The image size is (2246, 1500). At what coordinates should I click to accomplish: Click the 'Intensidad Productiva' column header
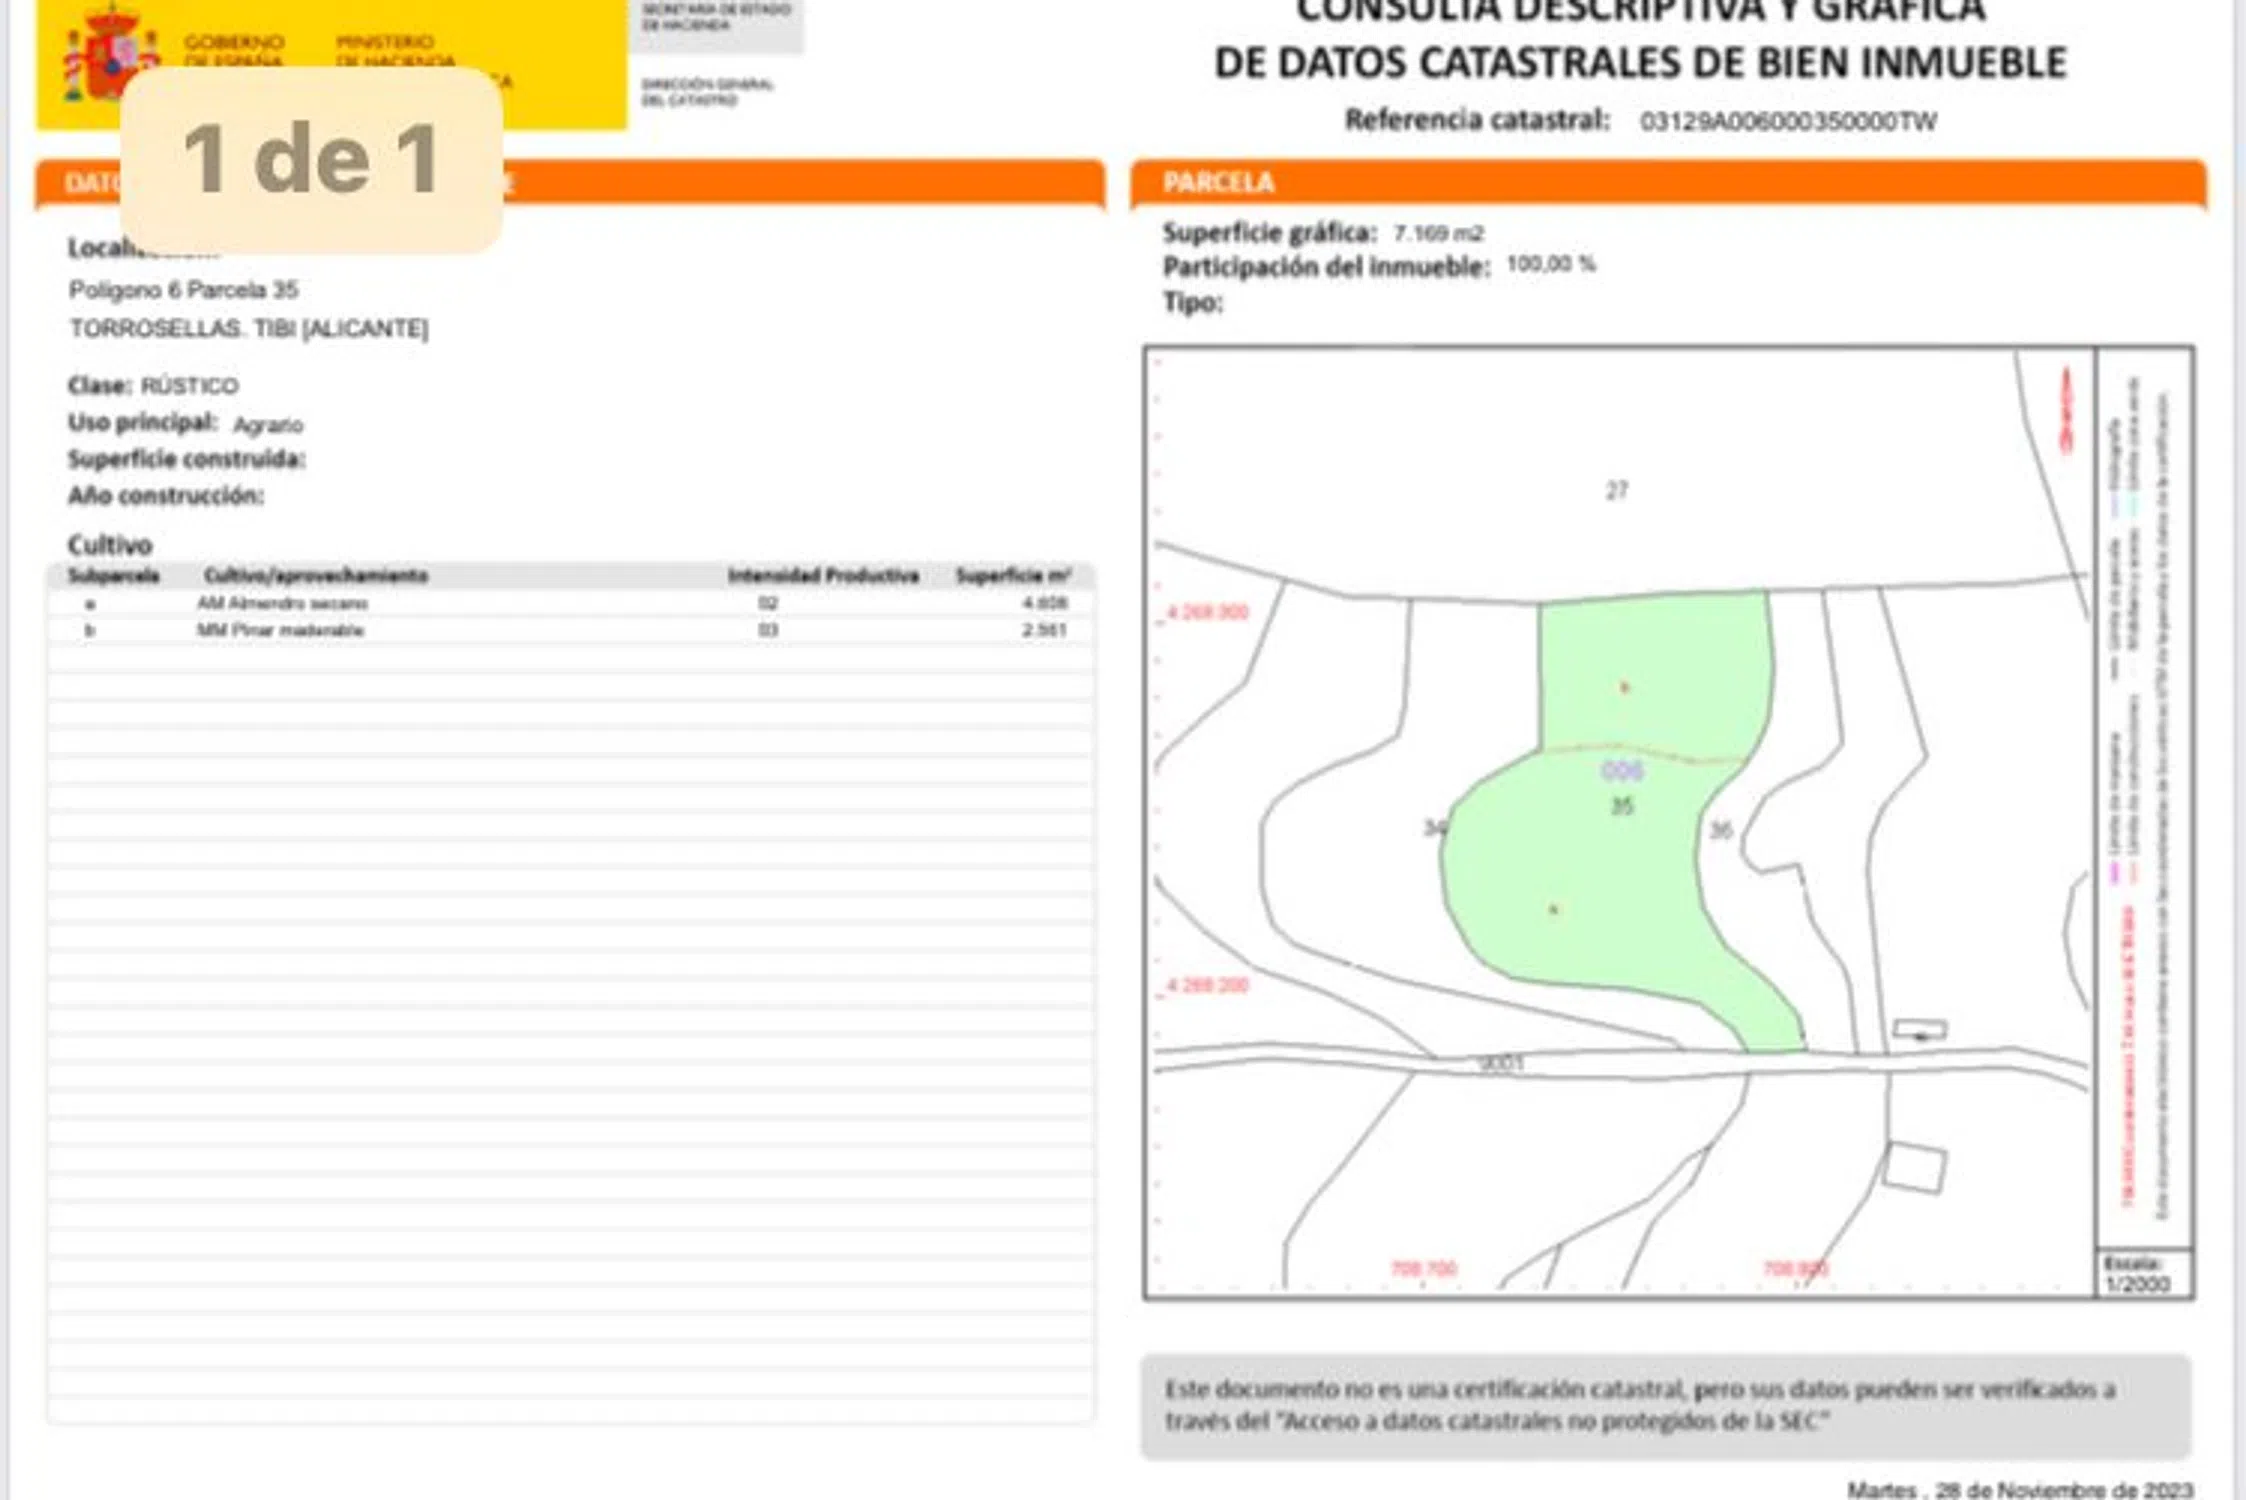pos(823,575)
